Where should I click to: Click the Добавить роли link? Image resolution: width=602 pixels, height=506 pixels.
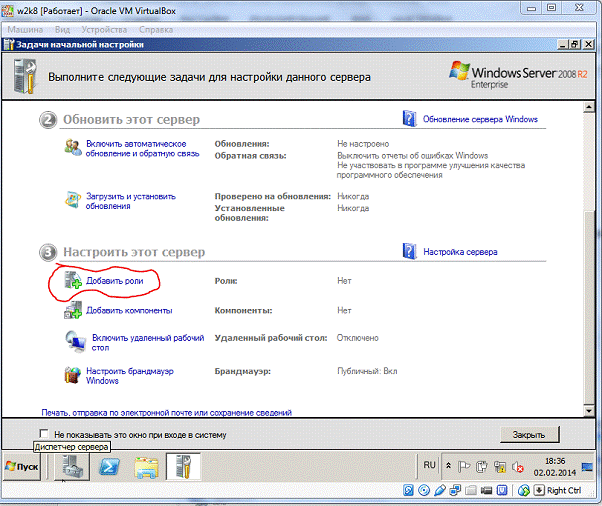(x=114, y=281)
